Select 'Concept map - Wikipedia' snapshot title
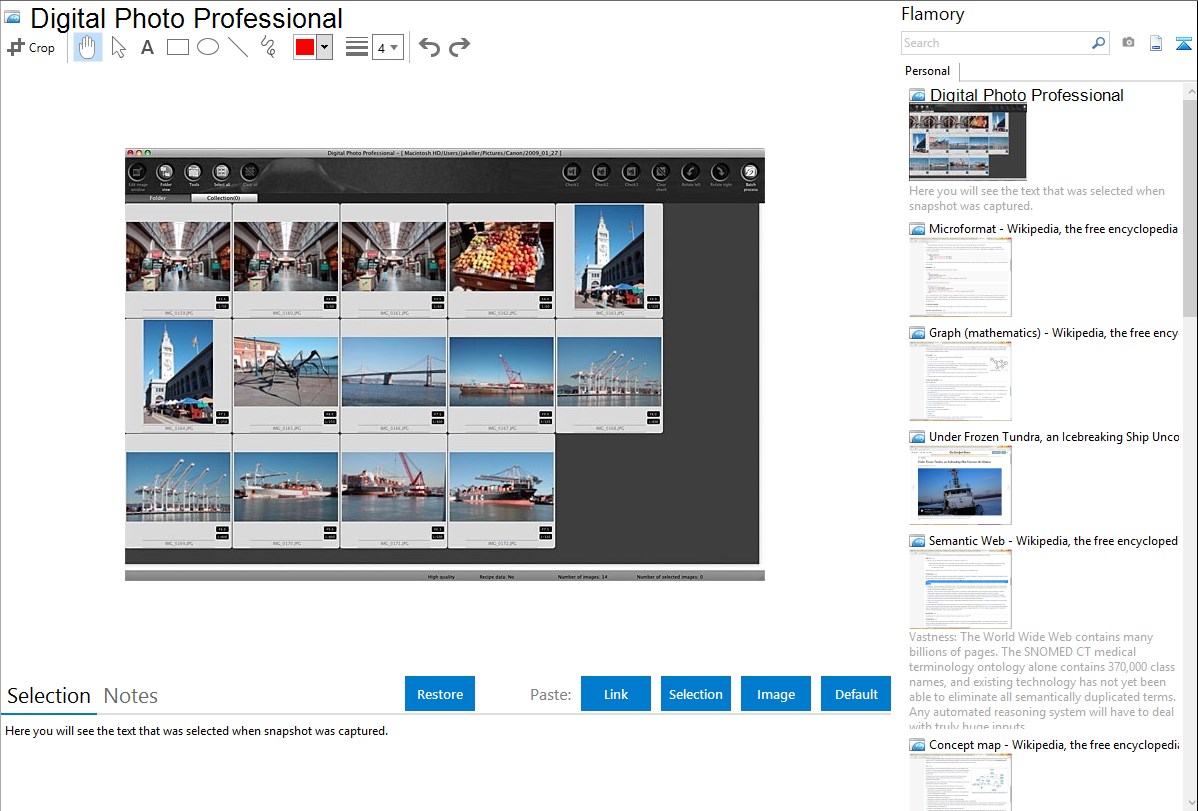1198x811 pixels. click(x=1054, y=744)
